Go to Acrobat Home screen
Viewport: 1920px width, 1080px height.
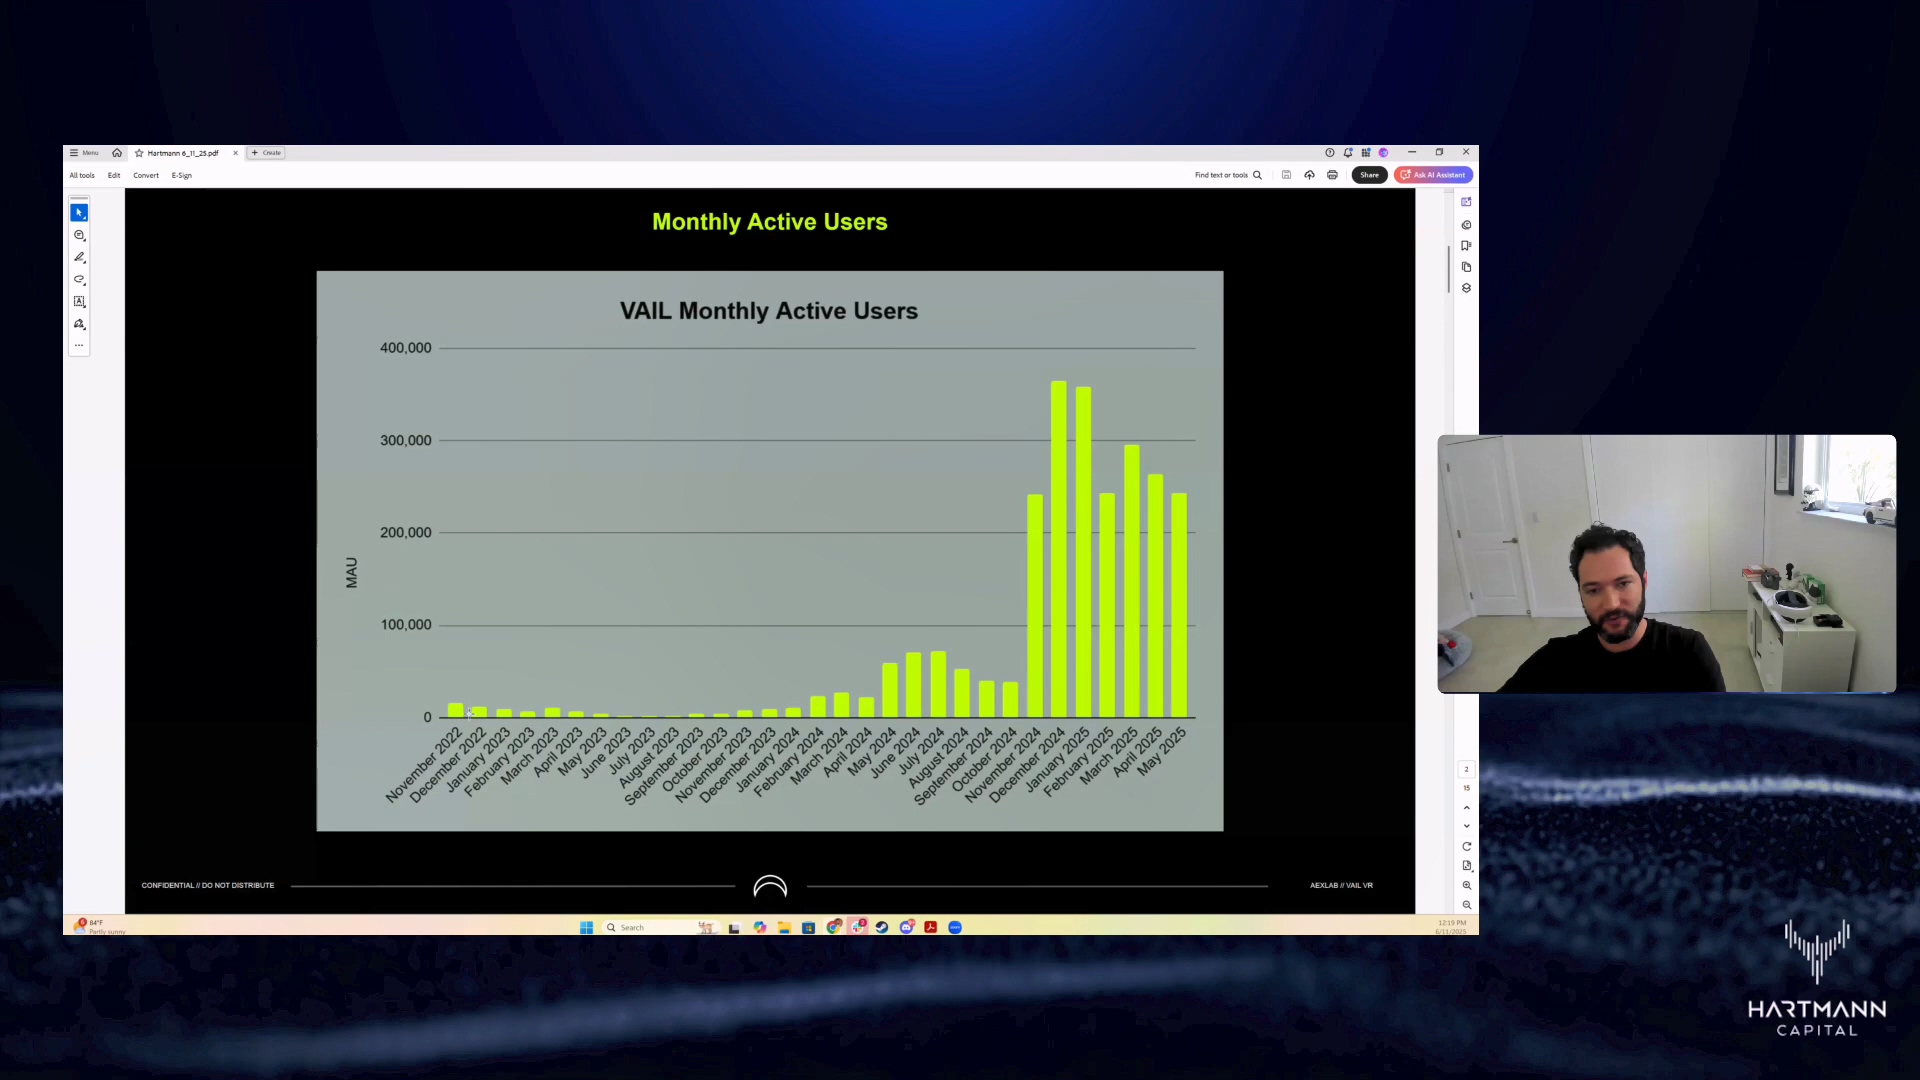point(117,153)
